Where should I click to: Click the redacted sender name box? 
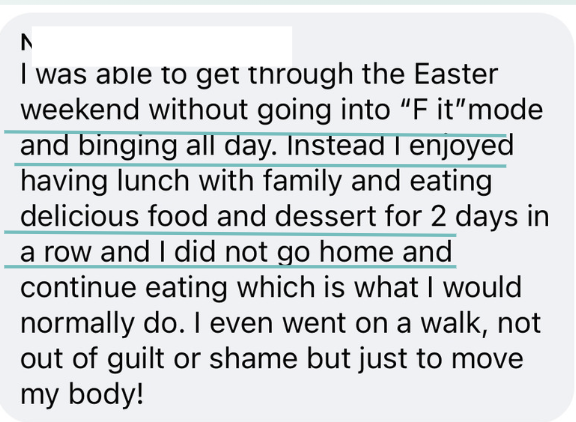pos(162,46)
